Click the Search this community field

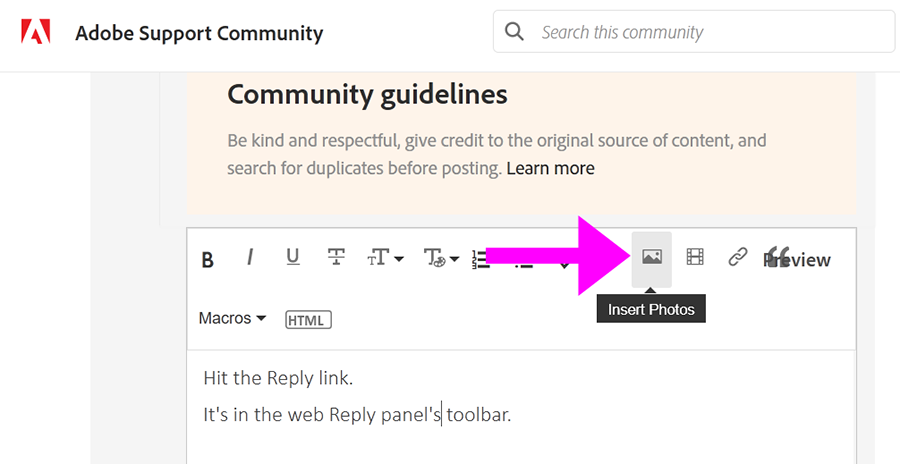[710, 32]
